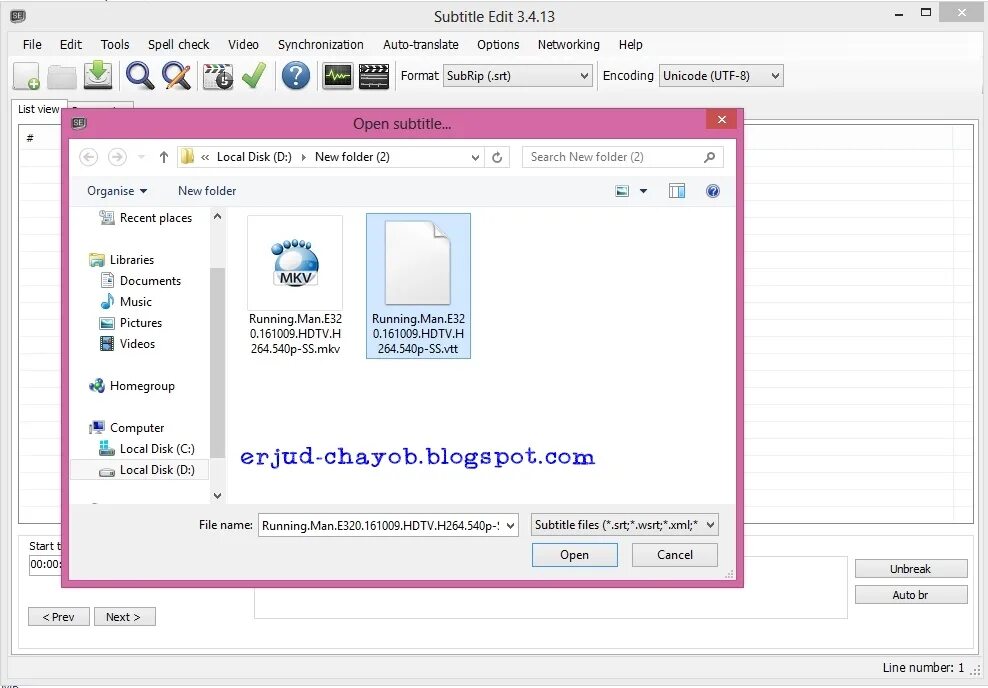Click the New folder button

[207, 191]
